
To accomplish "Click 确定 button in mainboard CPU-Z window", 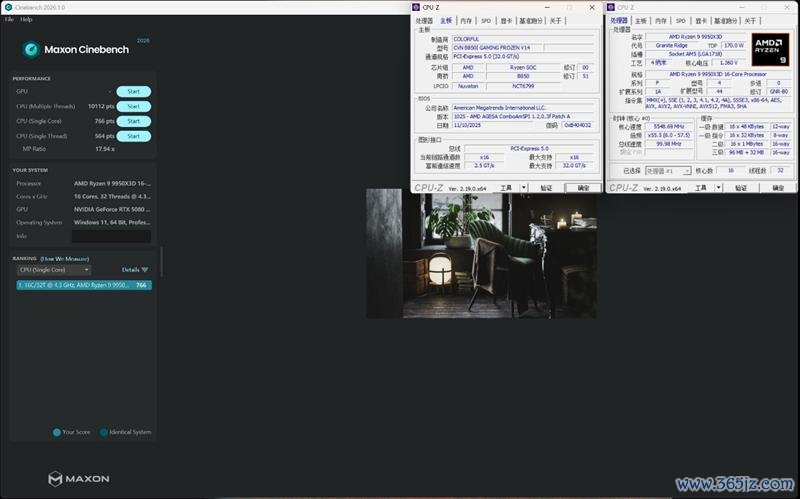I will (x=583, y=188).
